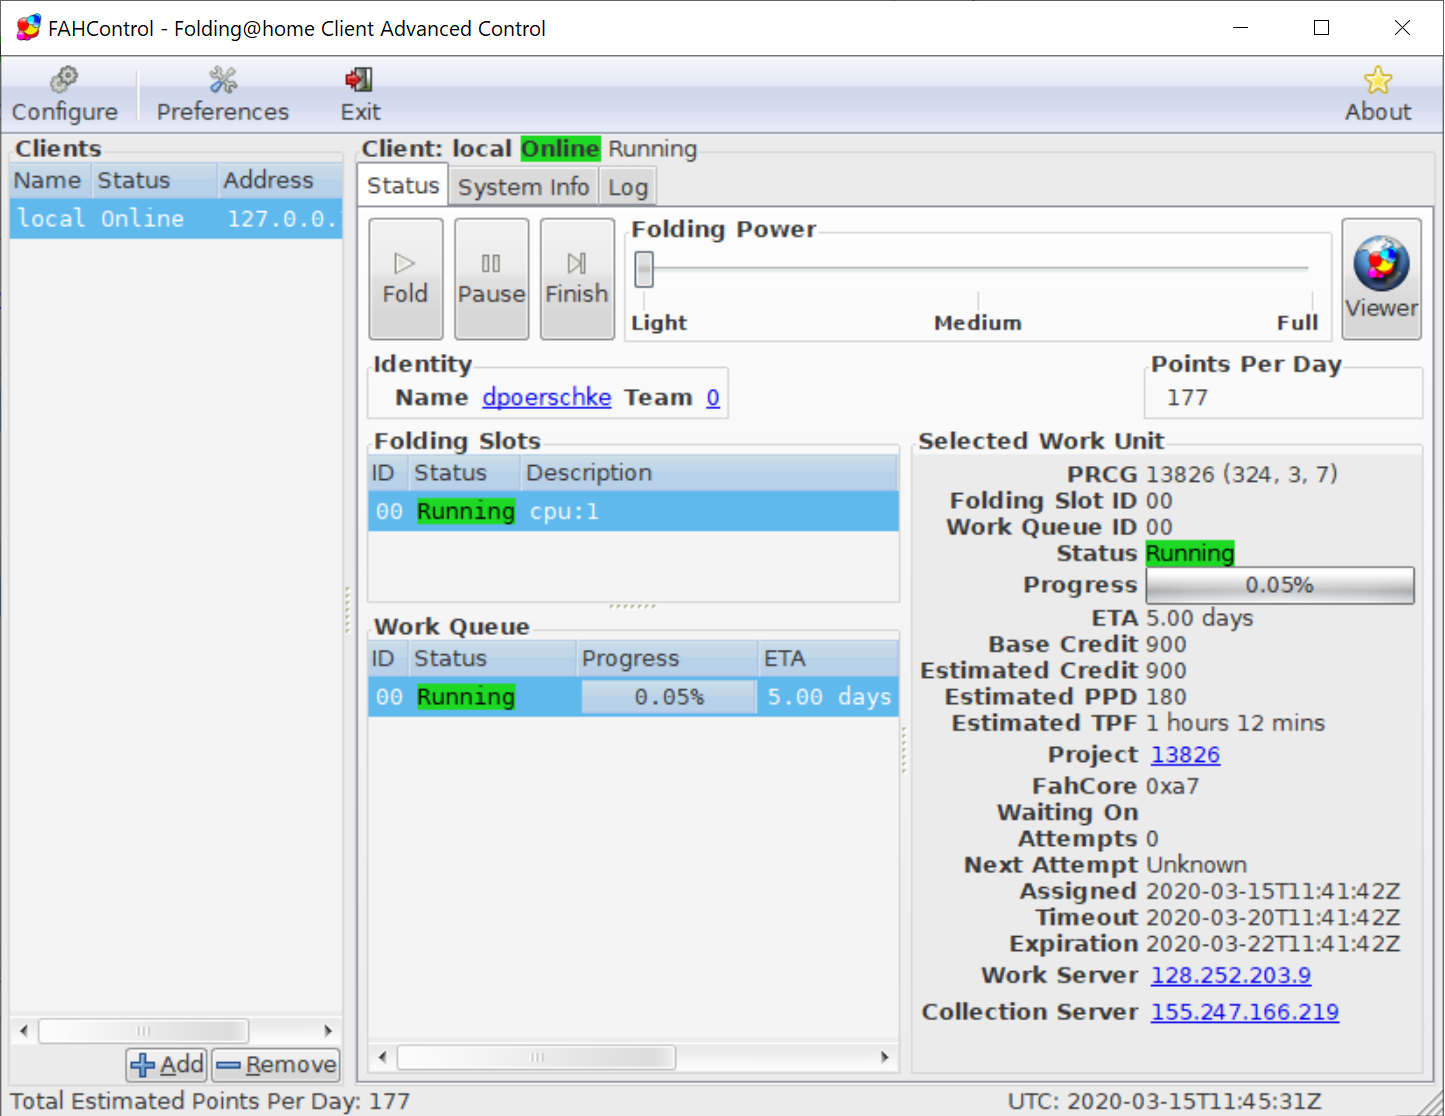The width and height of the screenshot is (1445, 1116).
Task: Open the Preferences tools icon
Action: pyautogui.click(x=223, y=80)
